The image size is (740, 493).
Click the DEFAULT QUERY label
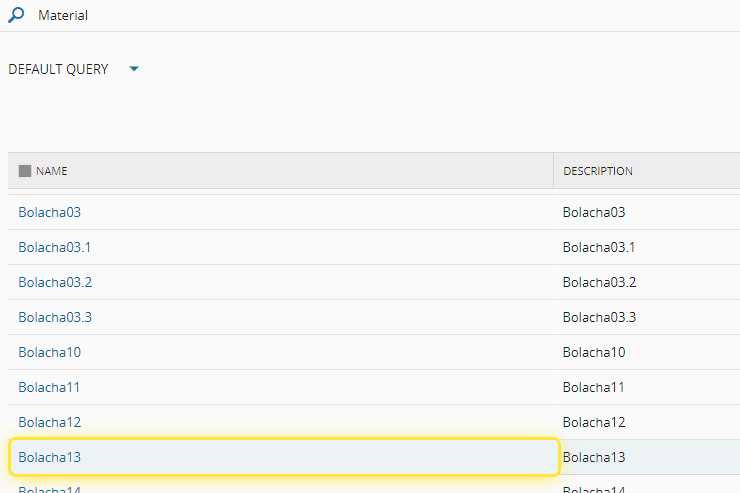(58, 69)
